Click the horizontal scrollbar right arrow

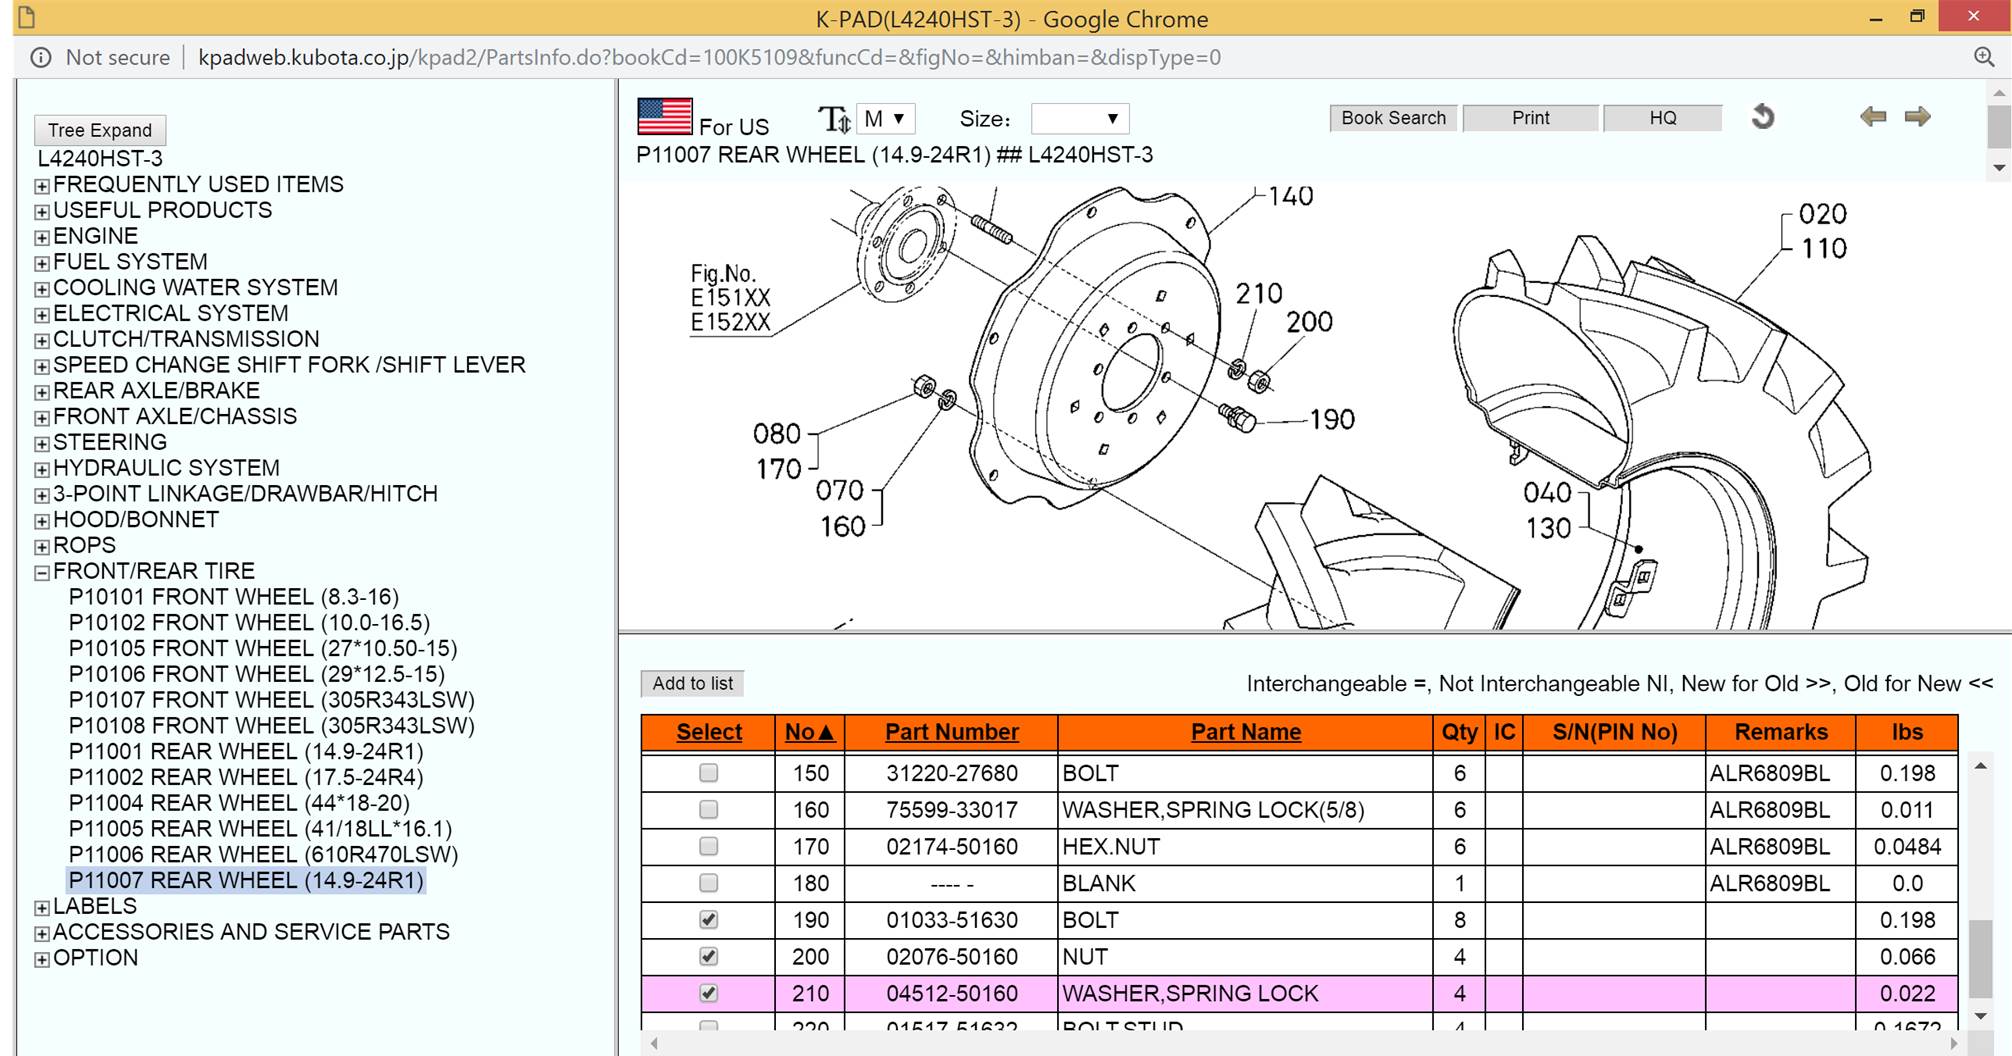click(x=1953, y=1043)
